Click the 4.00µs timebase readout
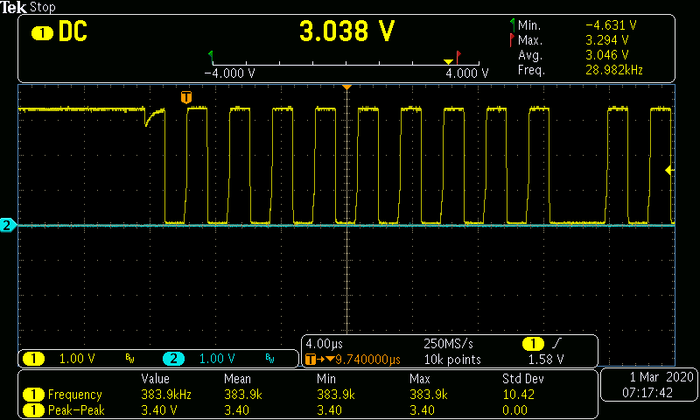The height and width of the screenshot is (420, 700). point(324,344)
